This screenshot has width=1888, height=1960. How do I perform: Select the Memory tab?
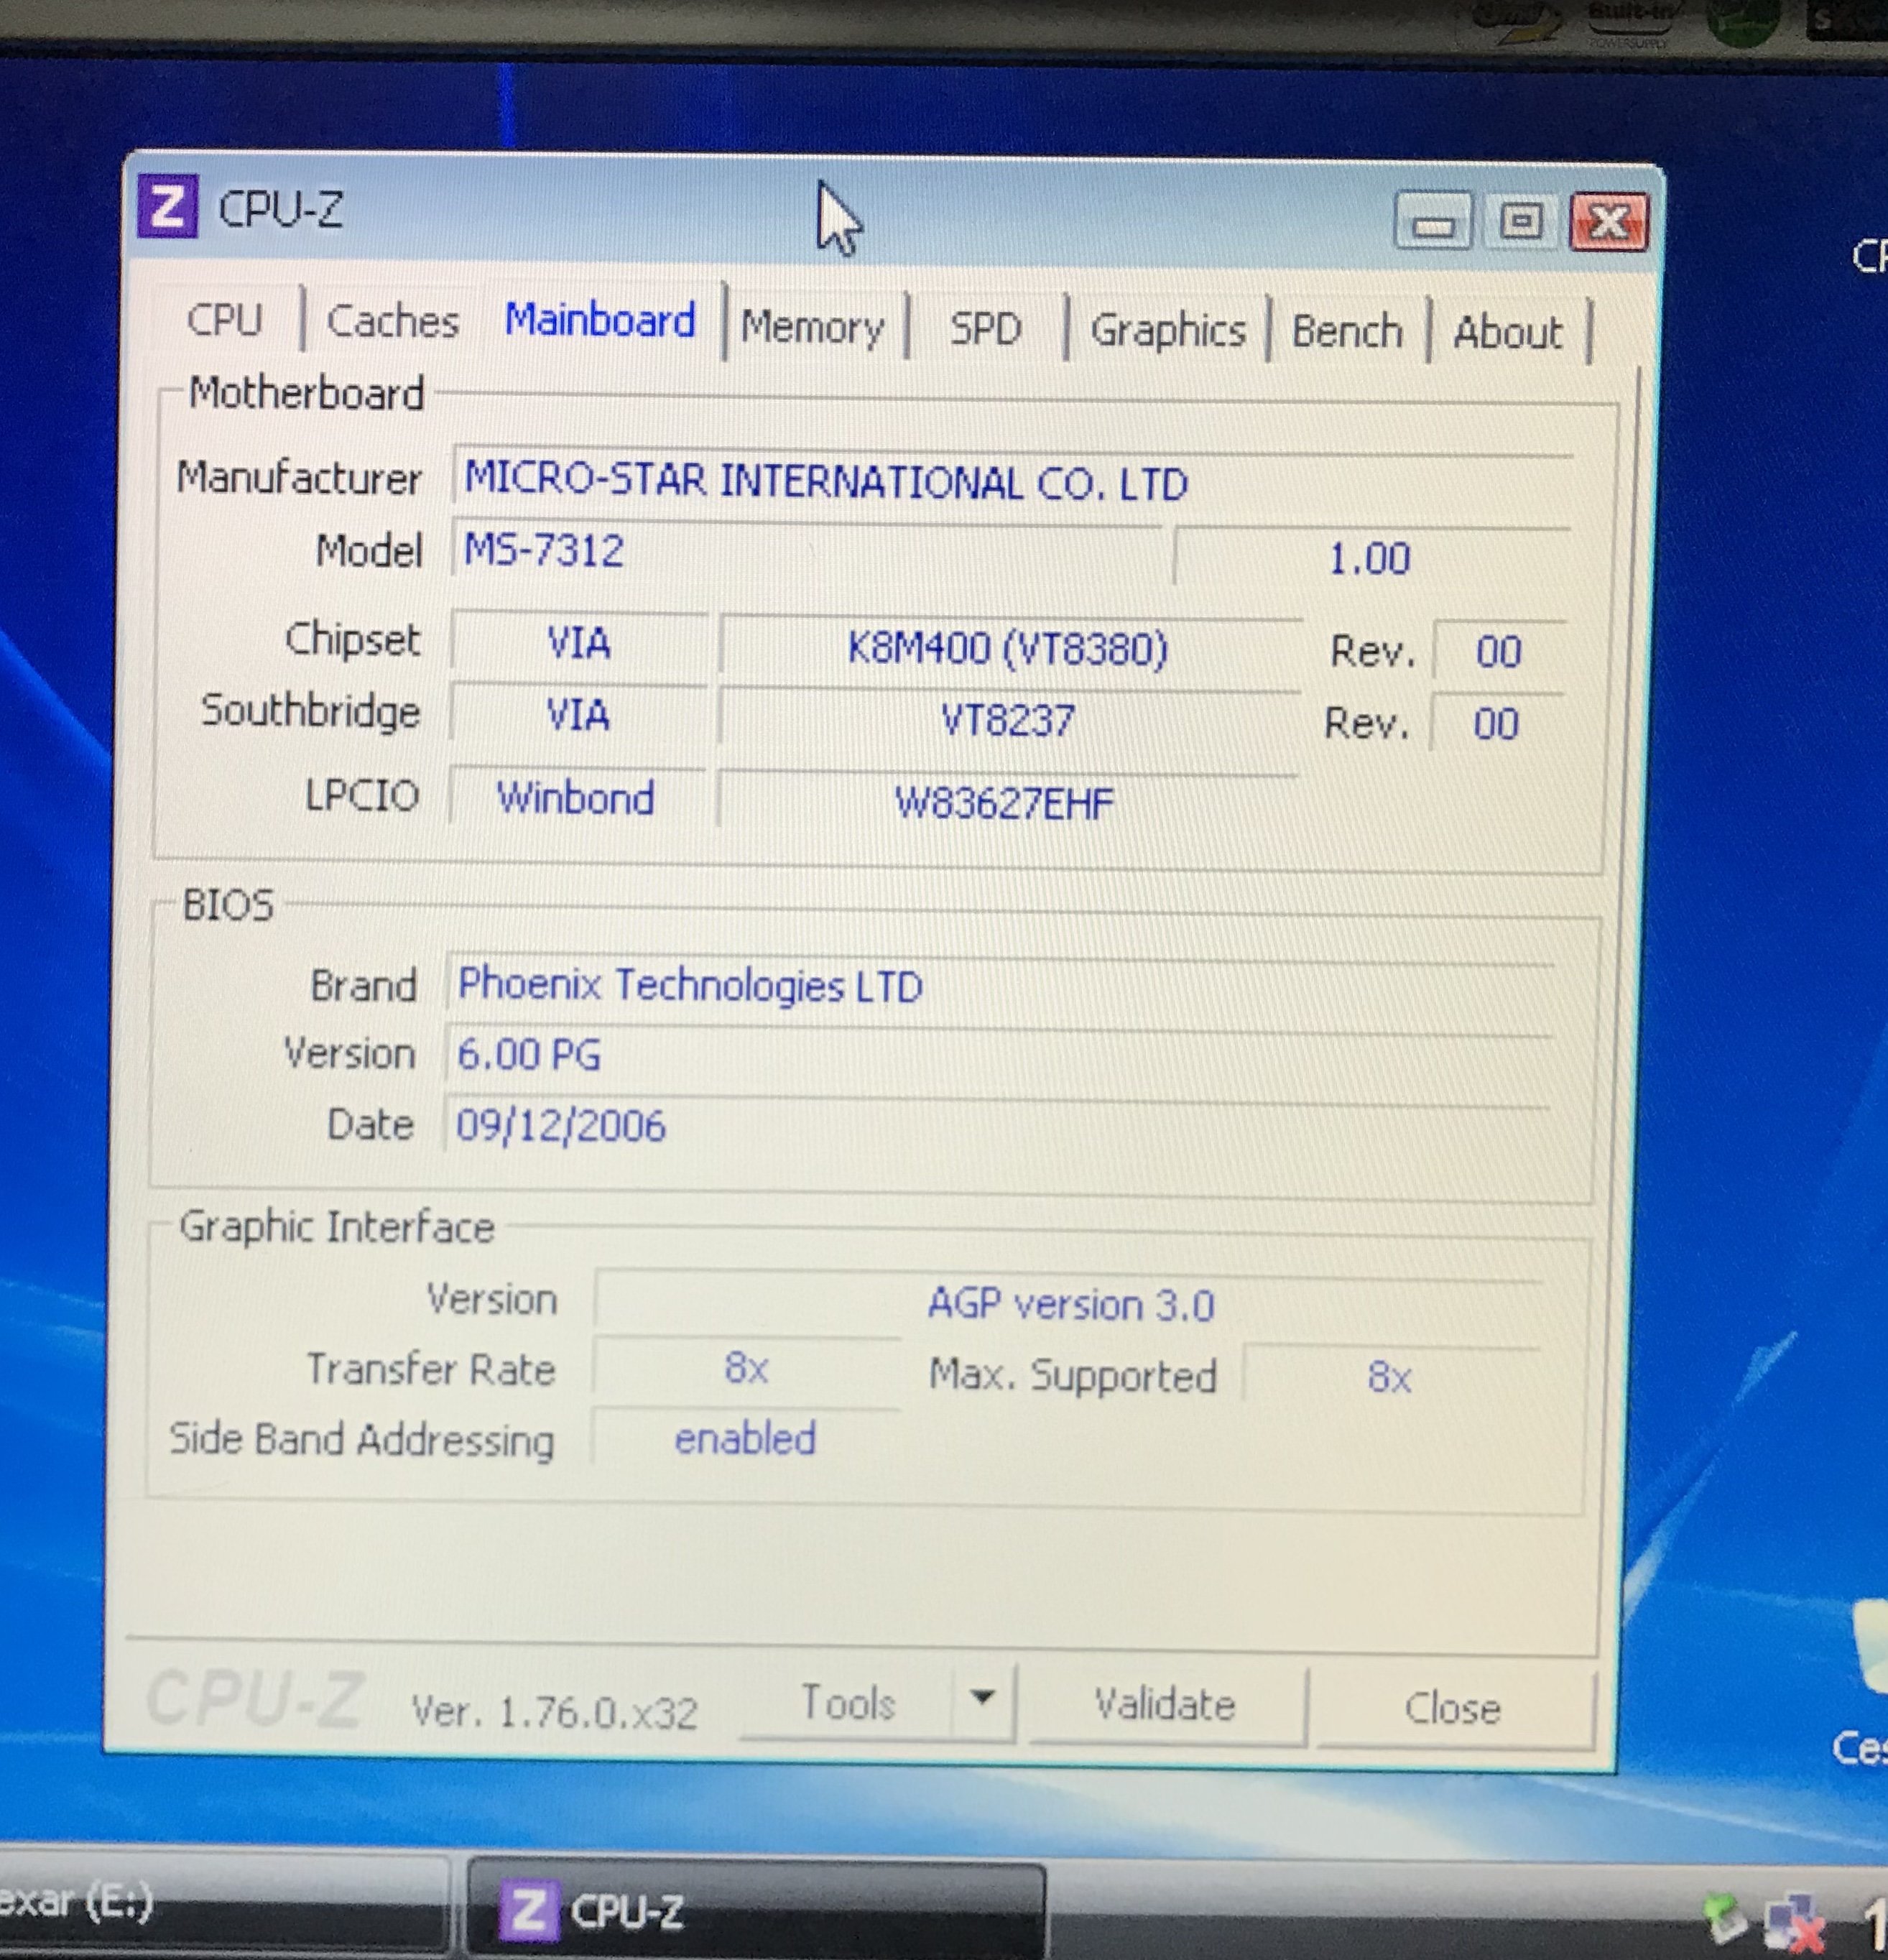812,328
